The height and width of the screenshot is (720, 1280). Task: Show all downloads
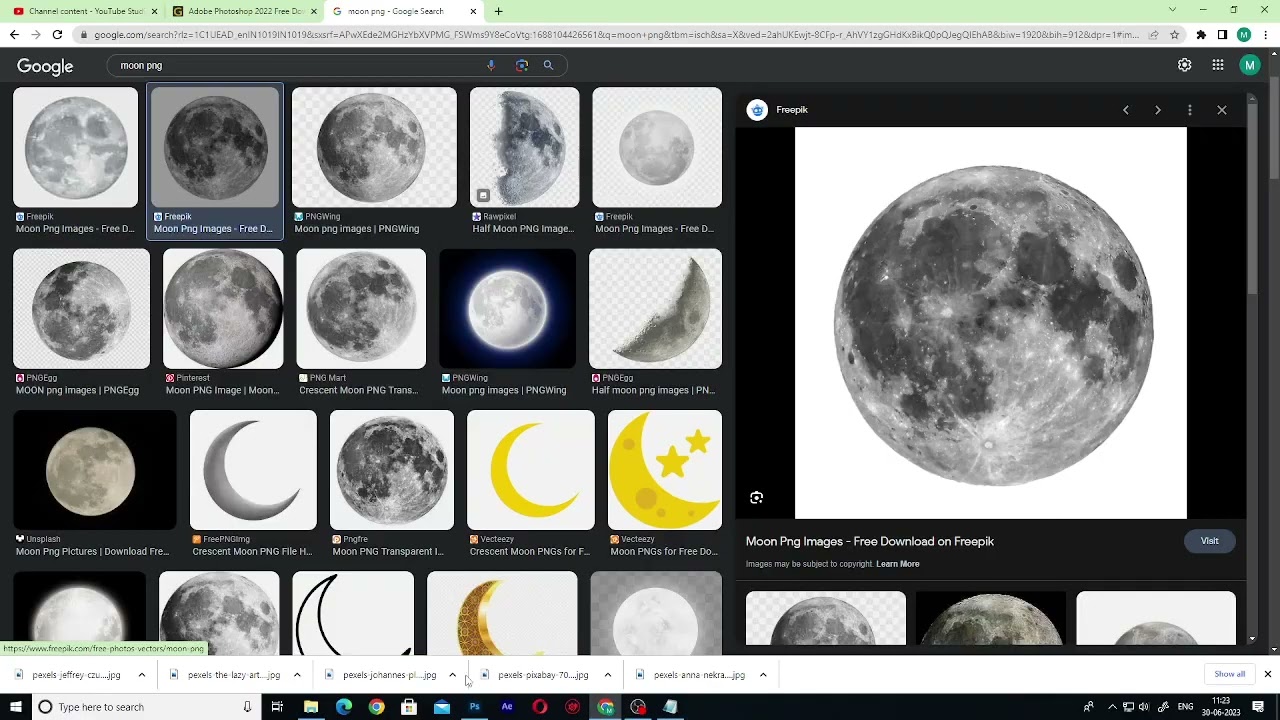(x=1229, y=674)
